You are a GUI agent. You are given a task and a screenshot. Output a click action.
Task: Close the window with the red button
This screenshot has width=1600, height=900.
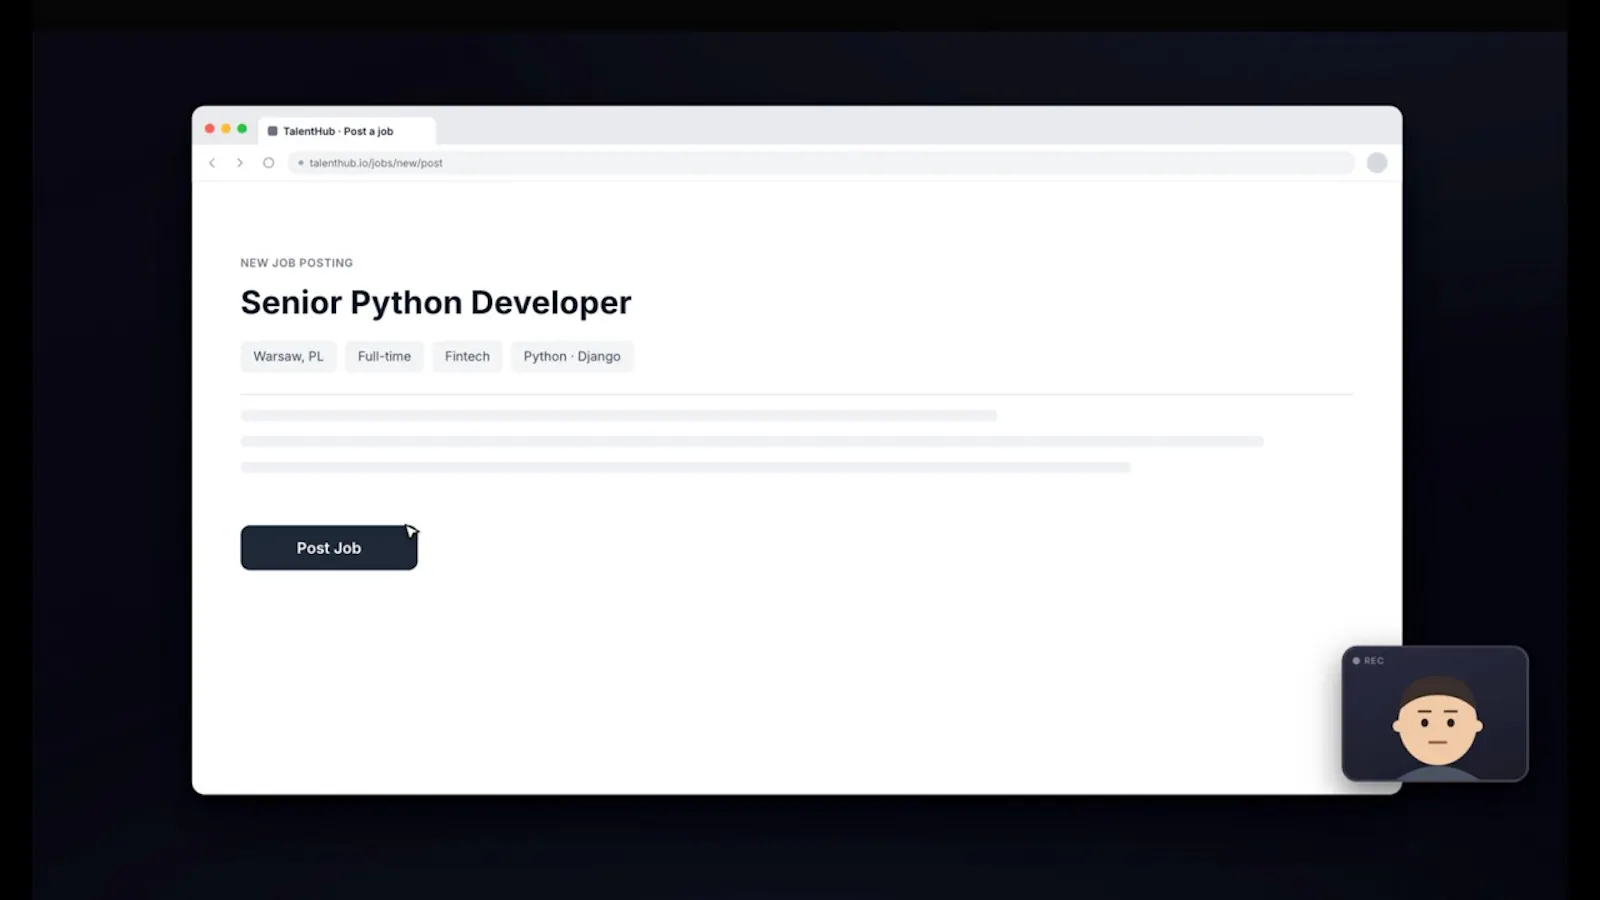[x=210, y=129]
